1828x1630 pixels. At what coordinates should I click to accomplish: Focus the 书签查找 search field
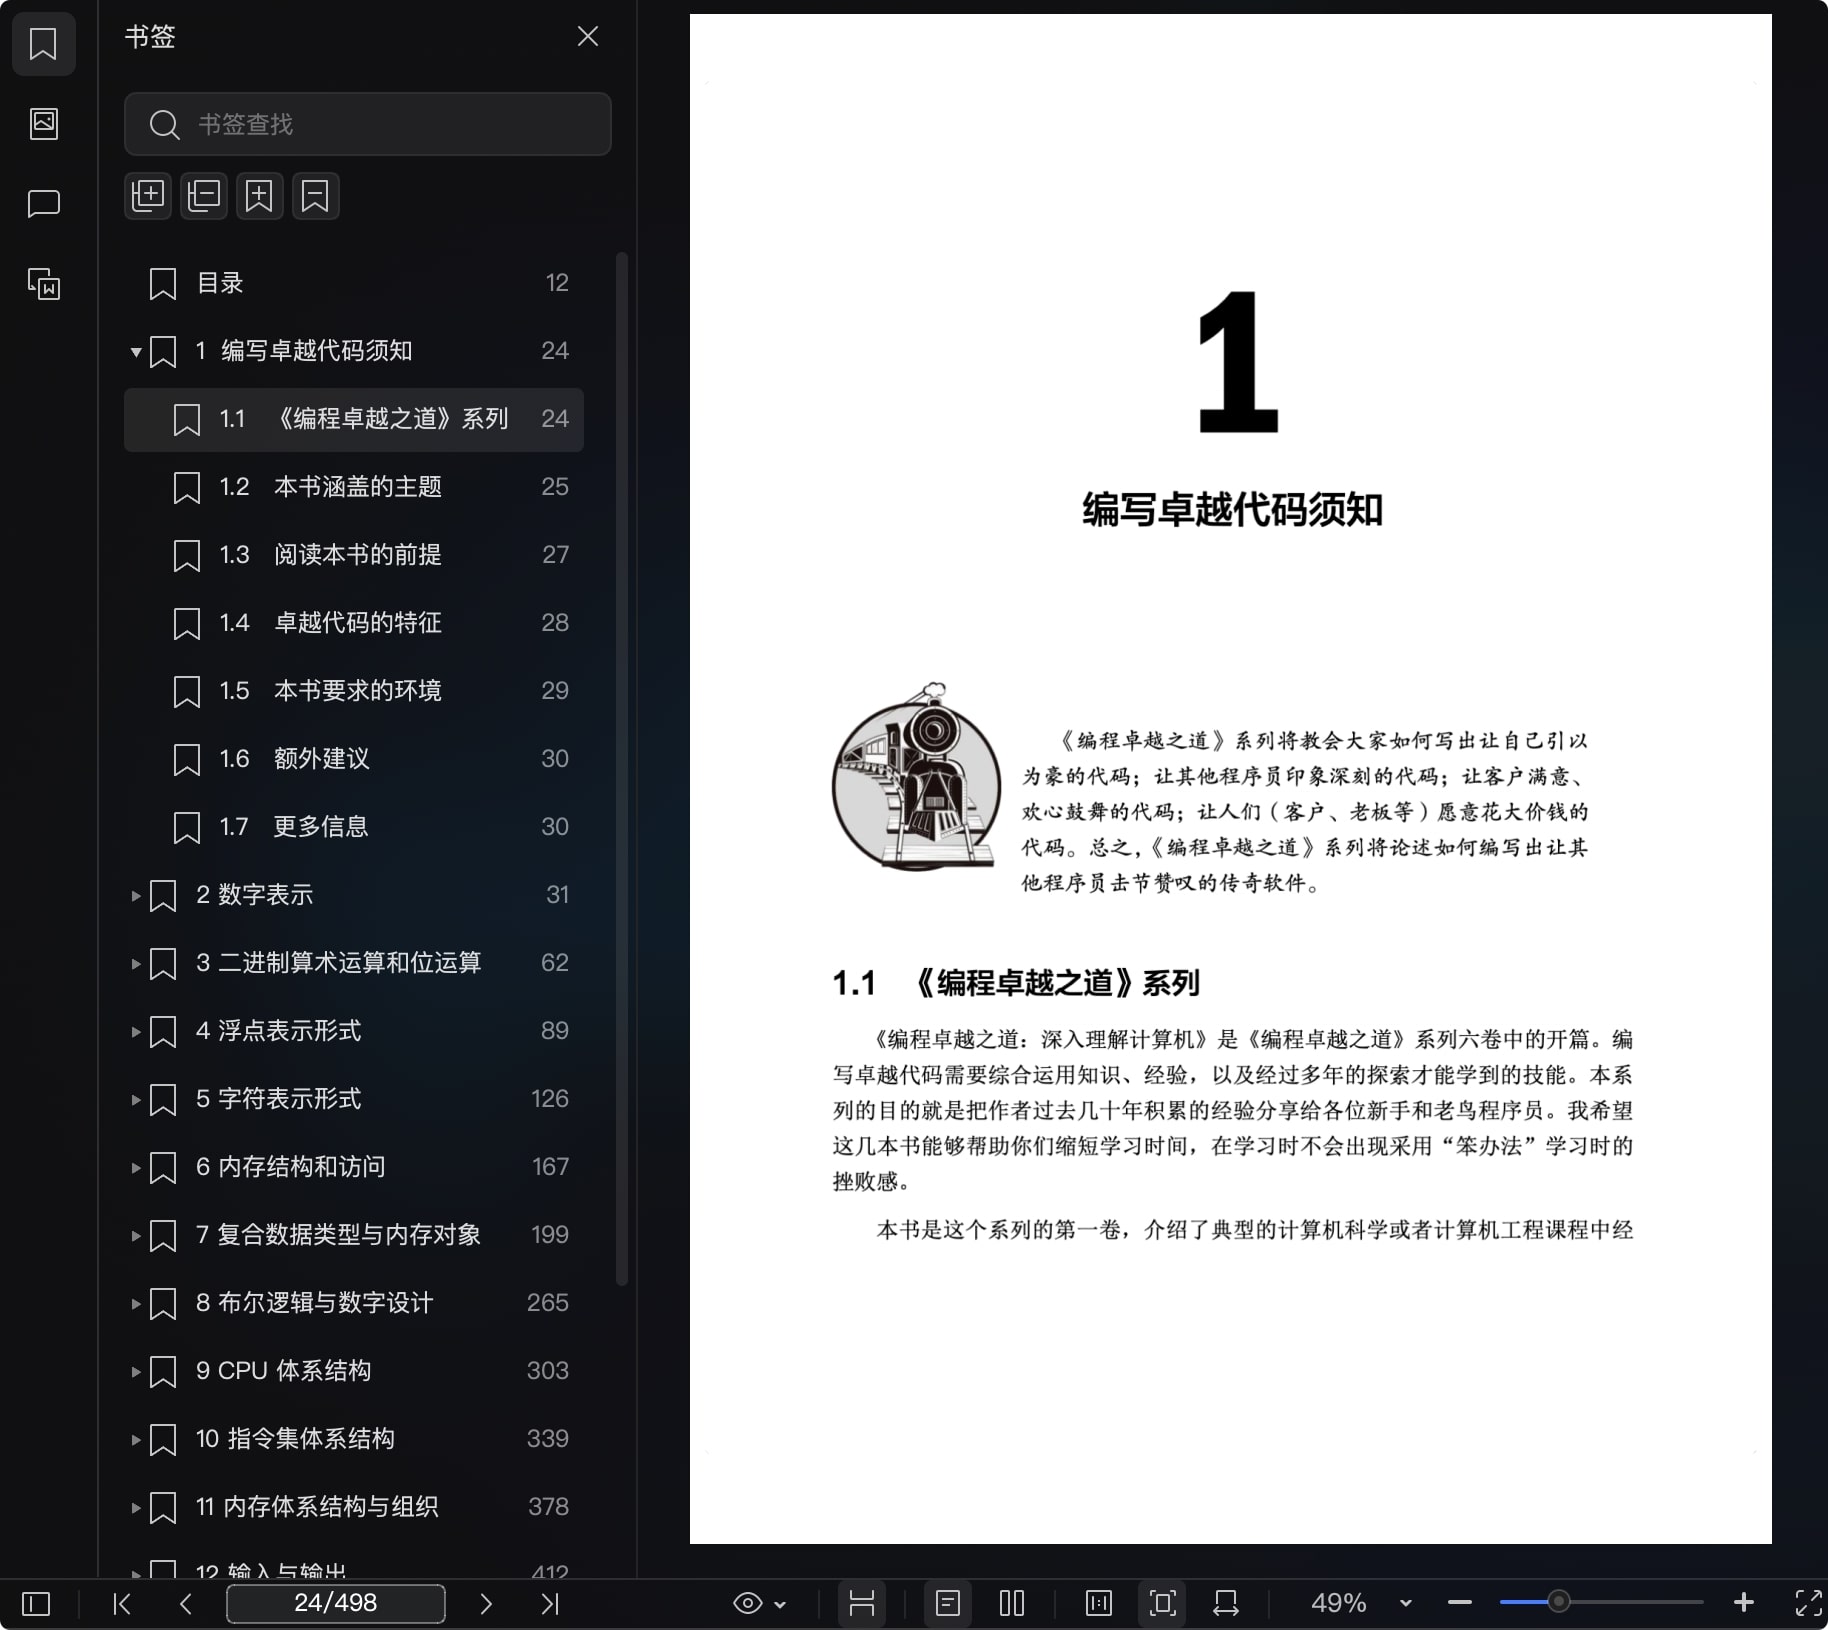pos(368,124)
